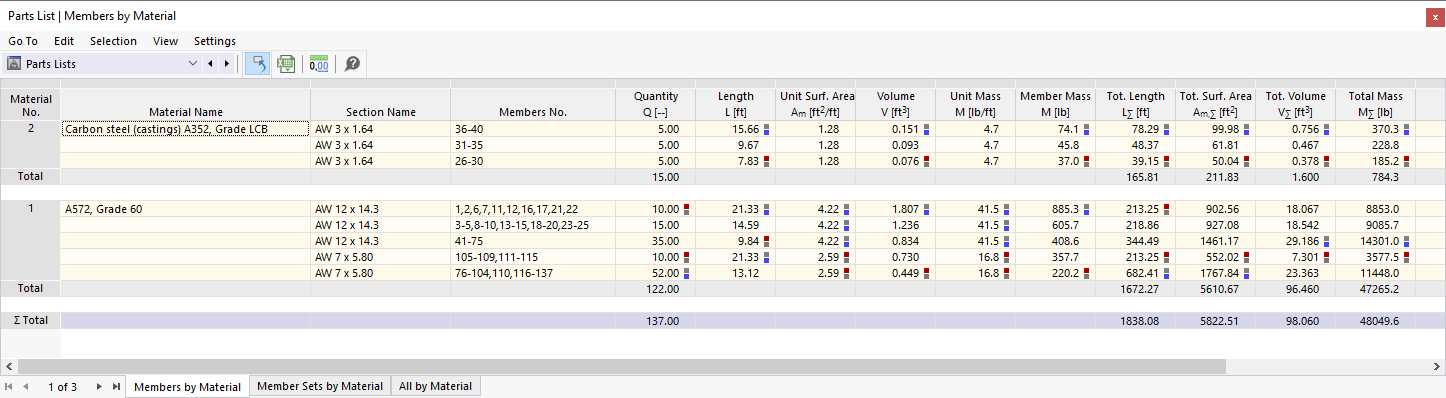Select members cell 76-104,110,116-137
The height and width of the screenshot is (398, 1446).
533,273
